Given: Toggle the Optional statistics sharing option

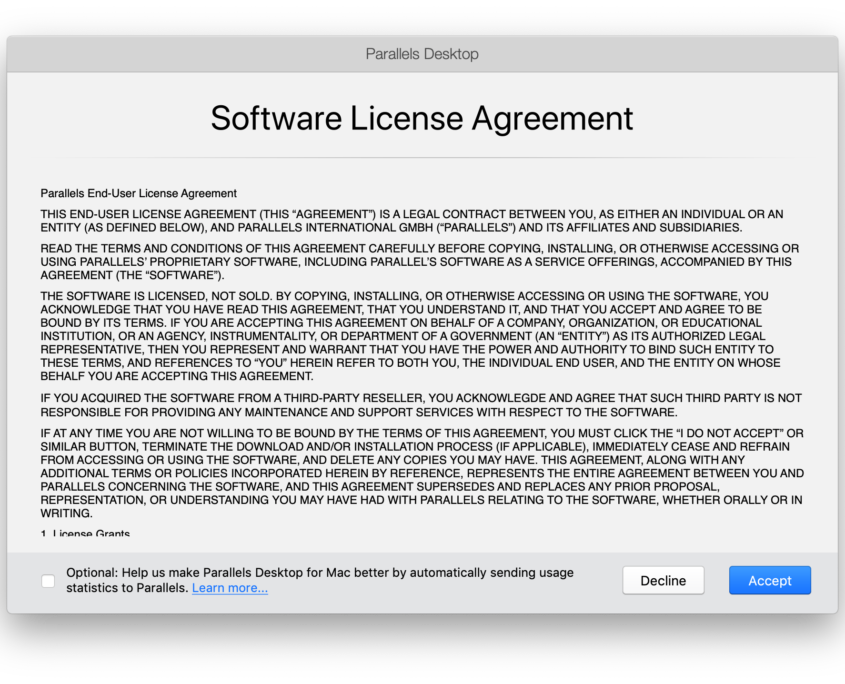Looking at the screenshot, I should [47, 580].
